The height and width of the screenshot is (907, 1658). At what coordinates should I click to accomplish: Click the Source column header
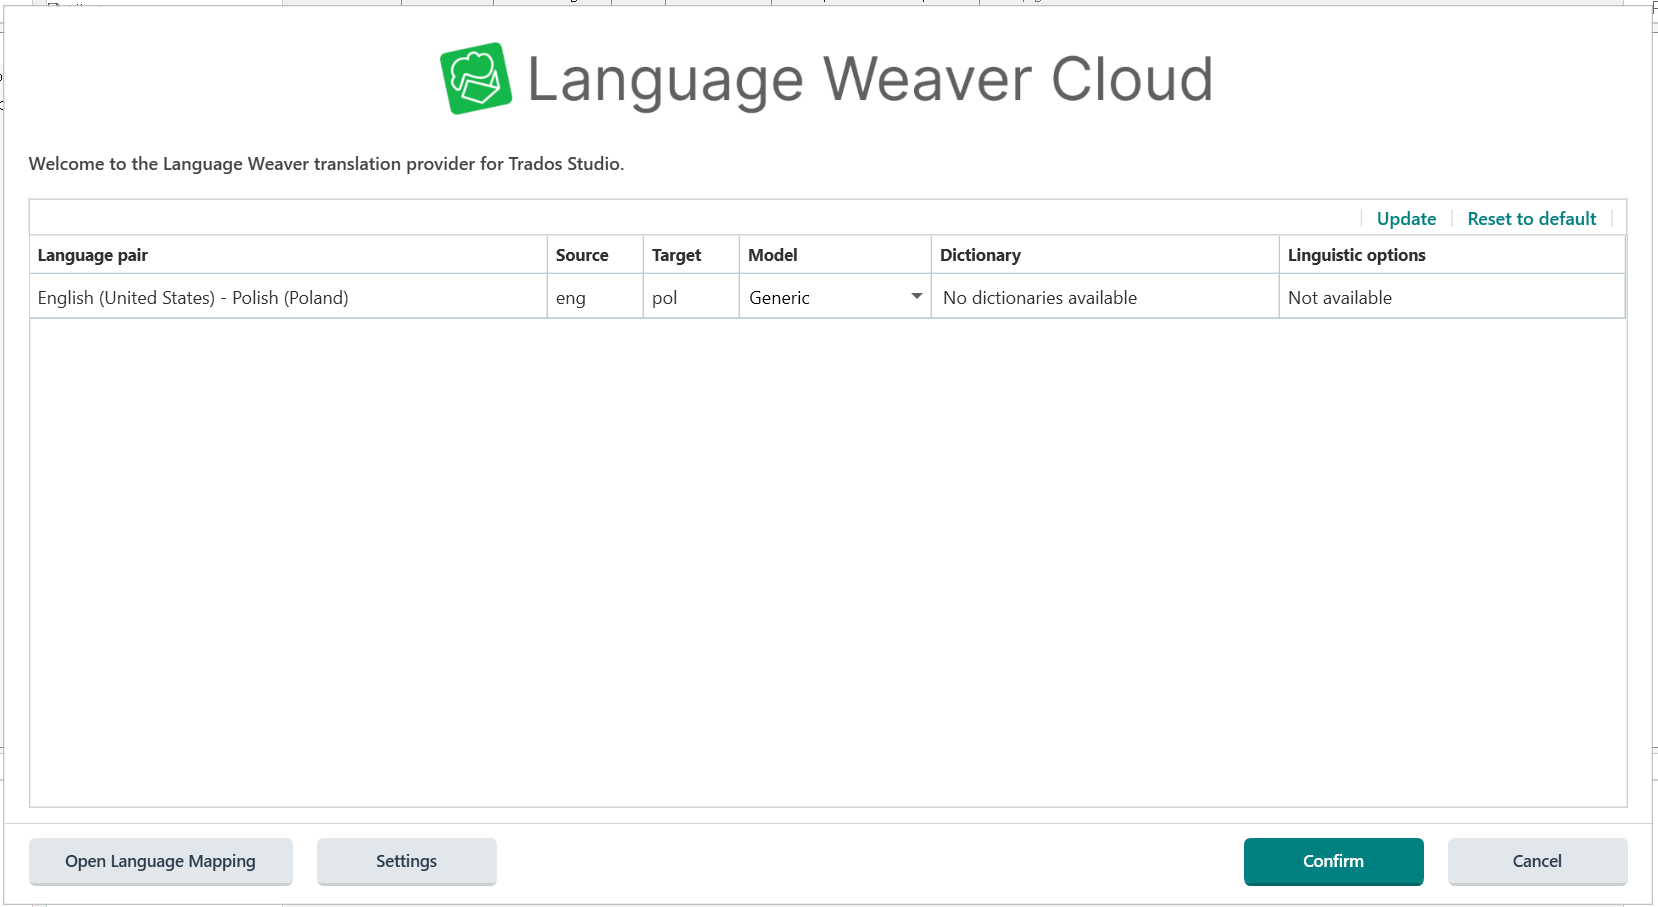coord(595,255)
